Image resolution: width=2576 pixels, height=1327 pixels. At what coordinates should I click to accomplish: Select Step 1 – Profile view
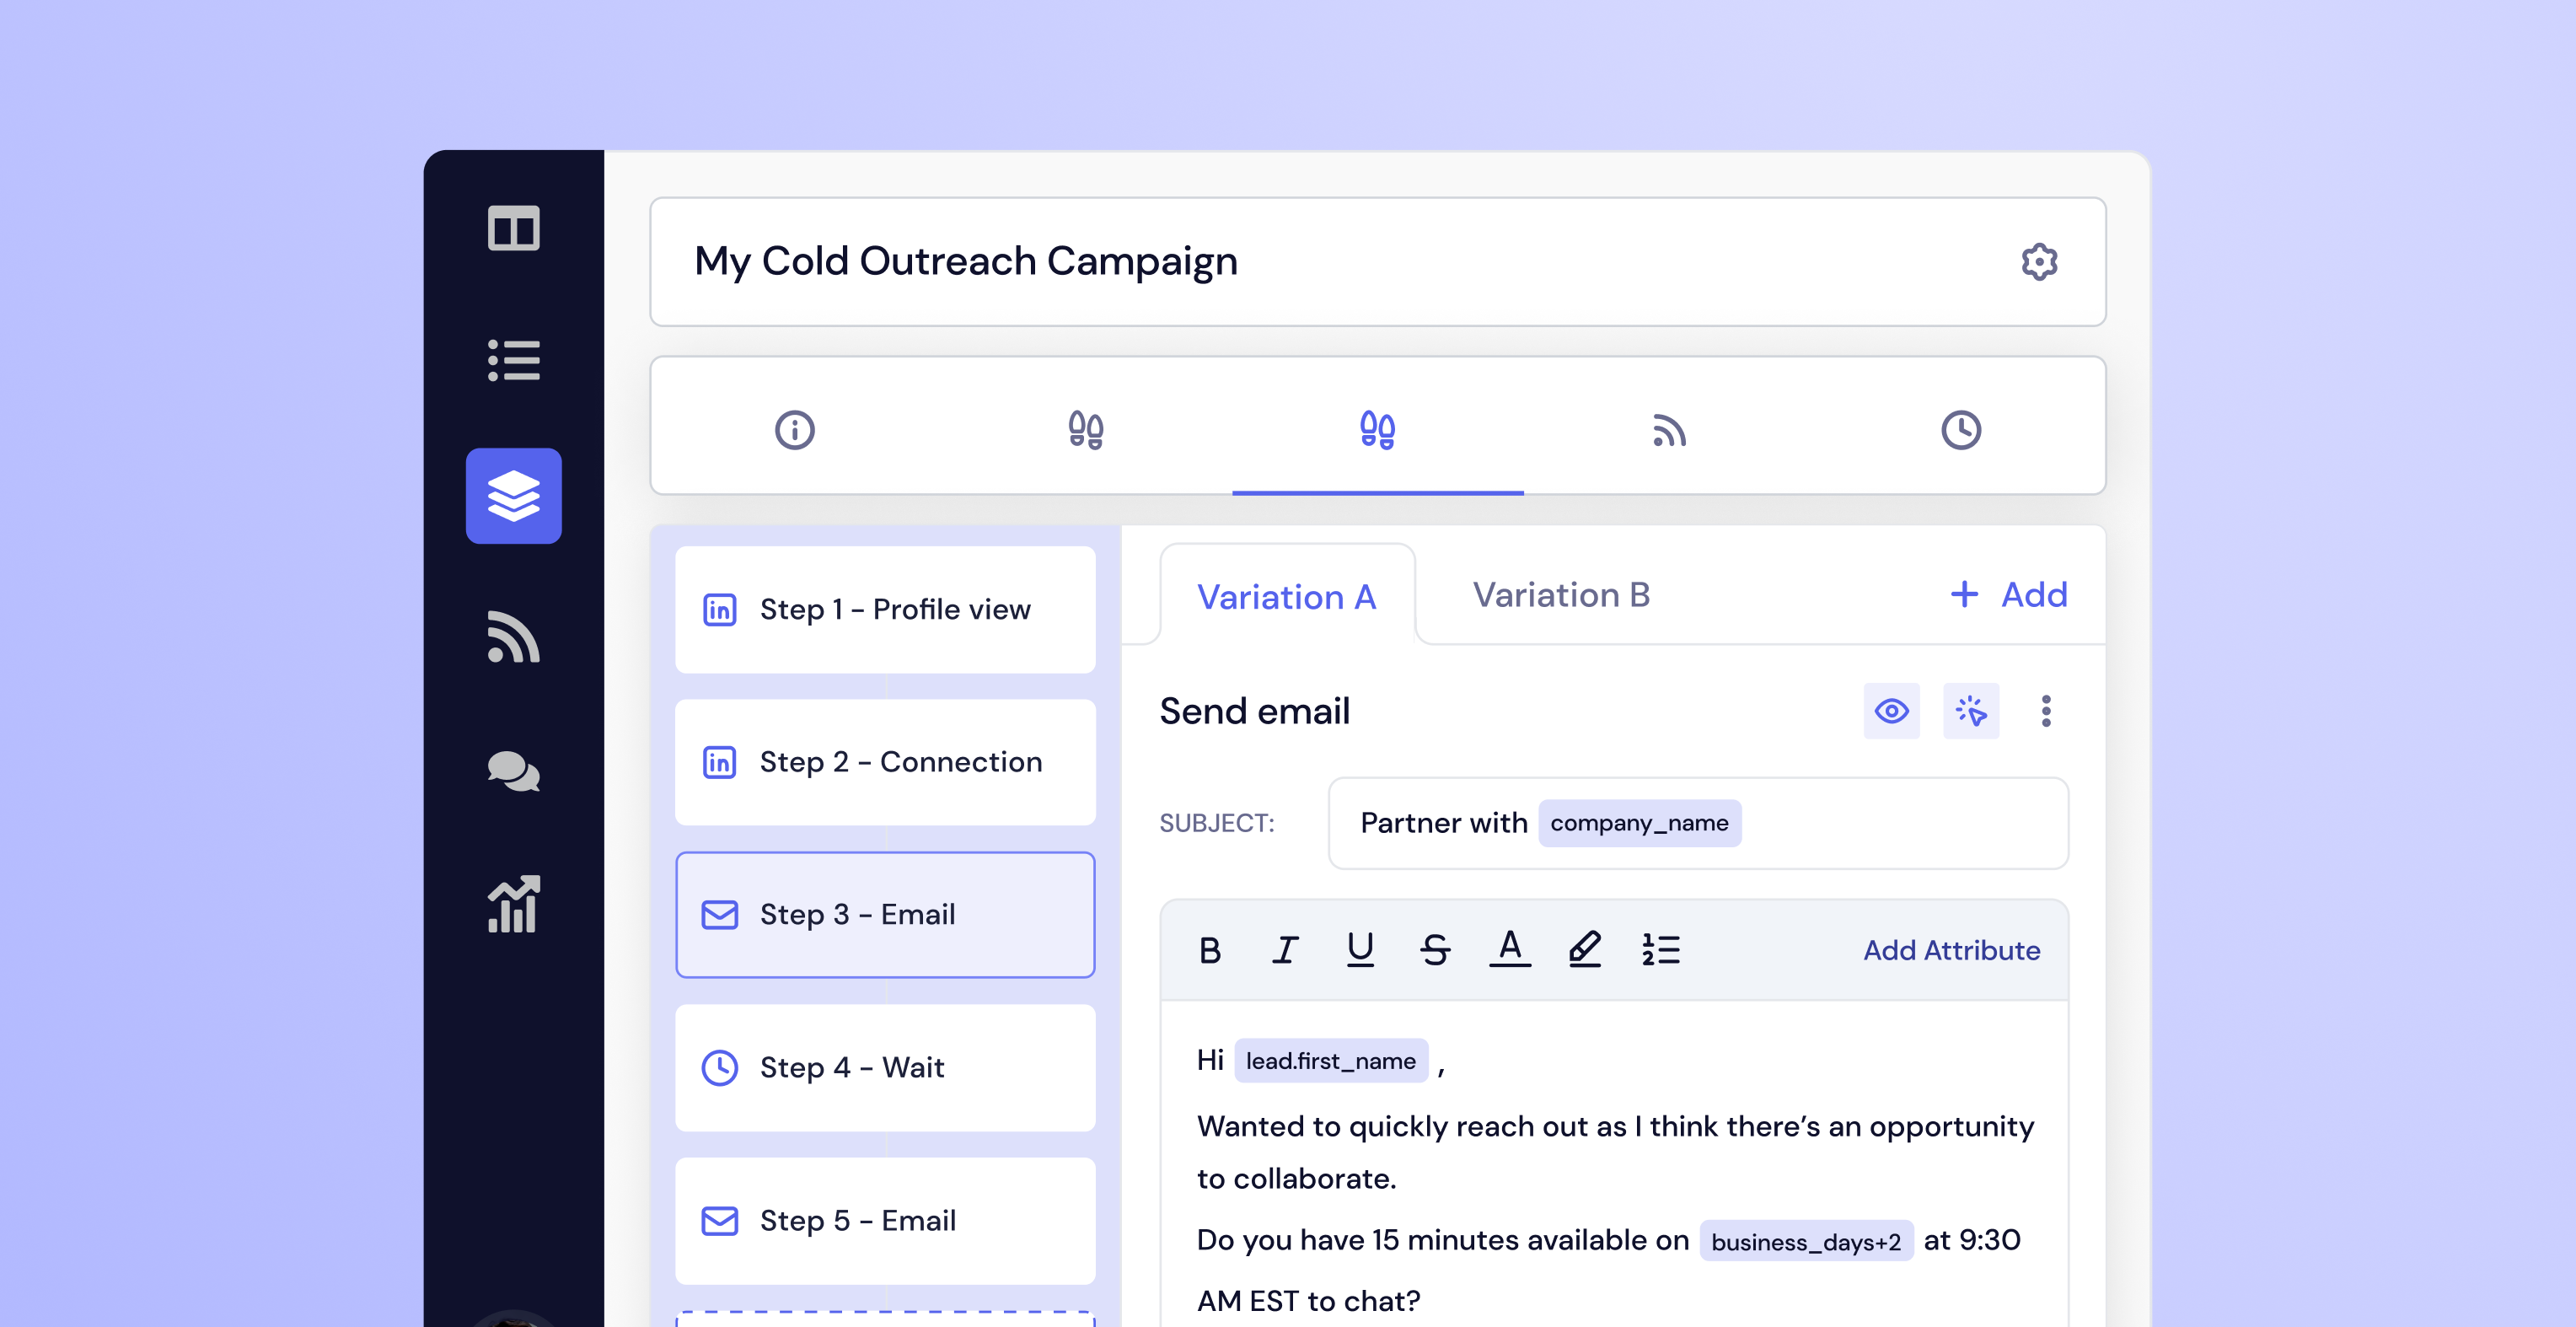(885, 609)
